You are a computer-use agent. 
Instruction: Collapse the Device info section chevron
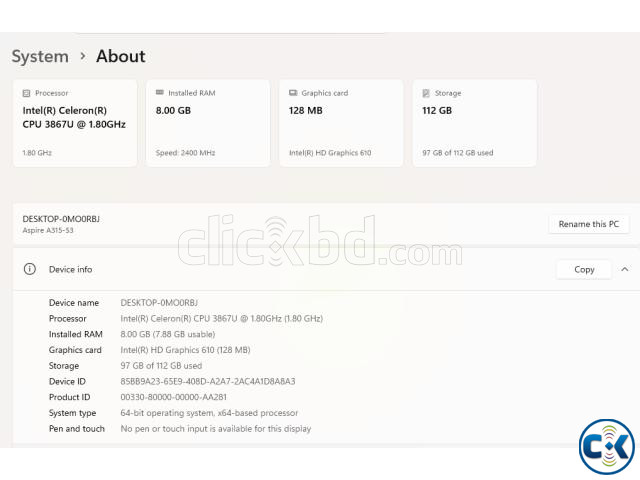(624, 269)
